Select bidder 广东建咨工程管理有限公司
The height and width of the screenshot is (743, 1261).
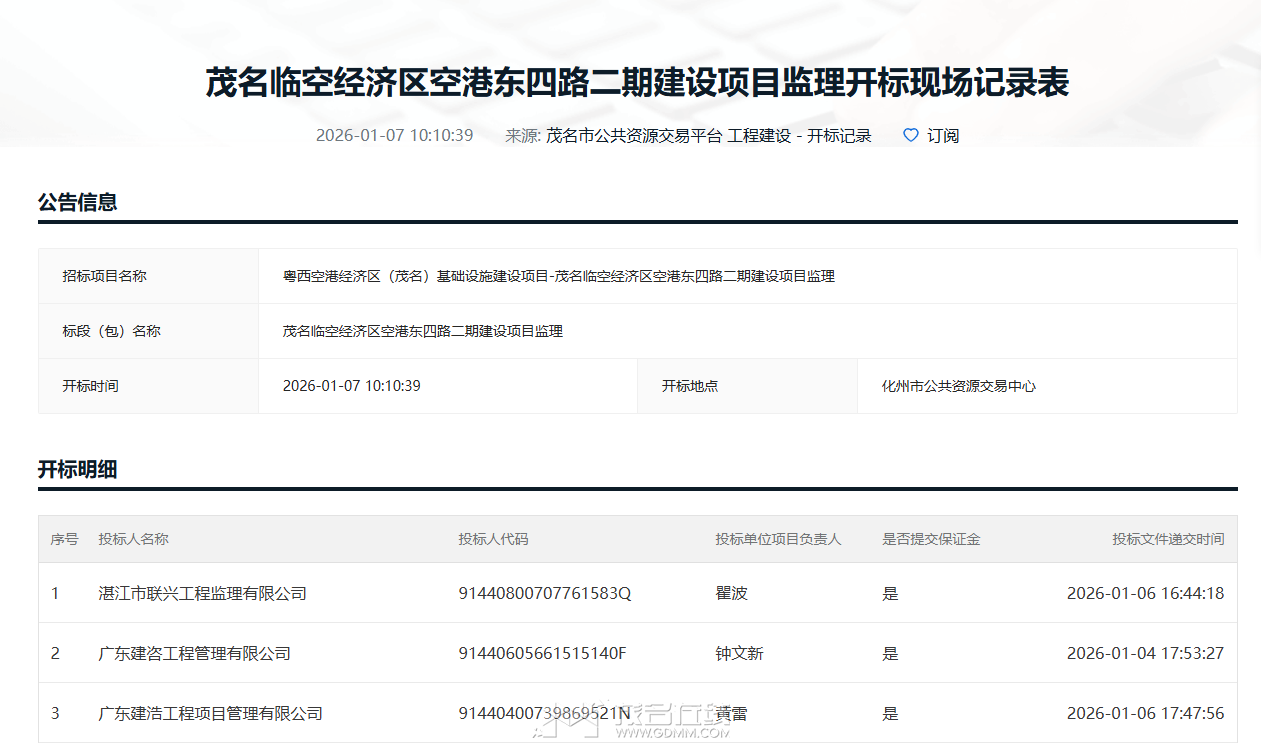[194, 653]
